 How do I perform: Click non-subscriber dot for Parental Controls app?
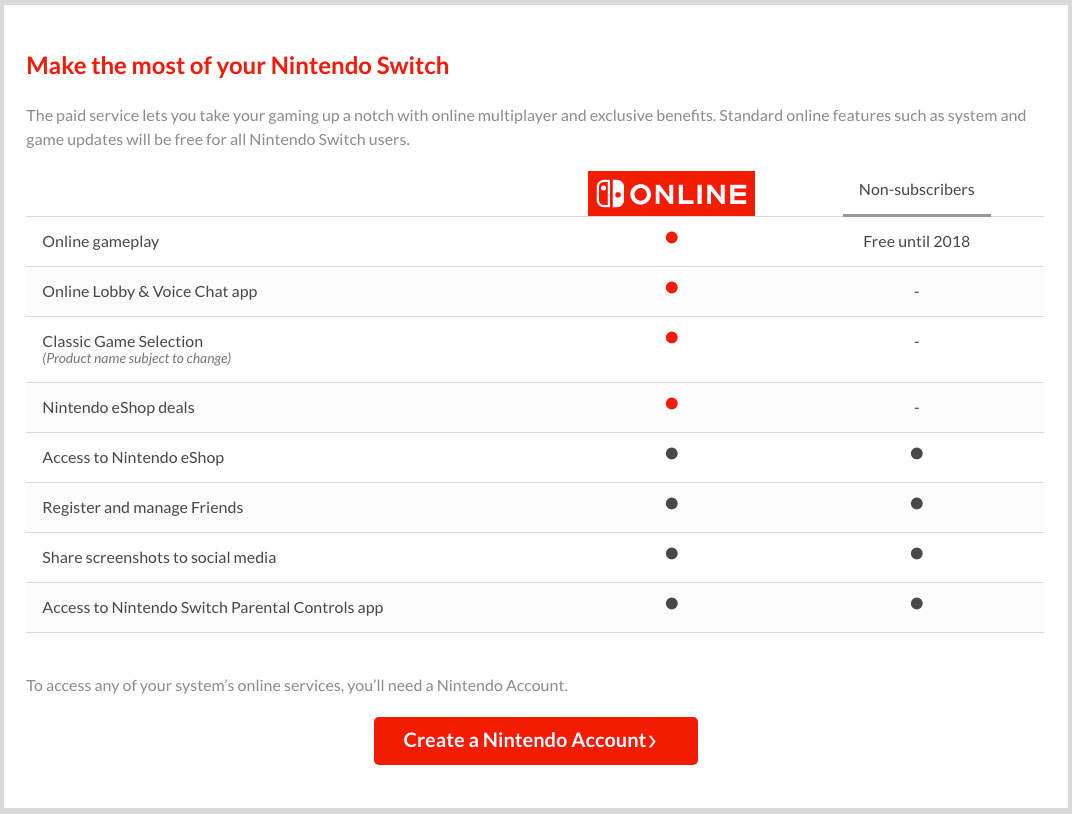click(916, 604)
